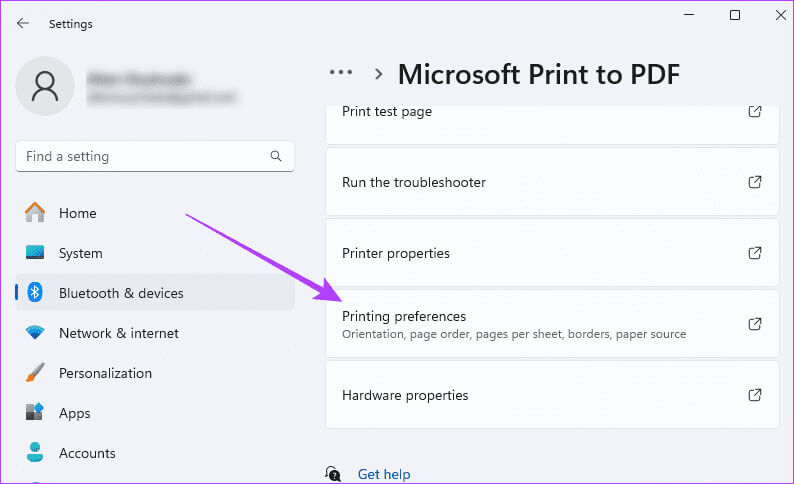This screenshot has width=794, height=484.
Task: Click the search magnifier icon
Action: [275, 156]
